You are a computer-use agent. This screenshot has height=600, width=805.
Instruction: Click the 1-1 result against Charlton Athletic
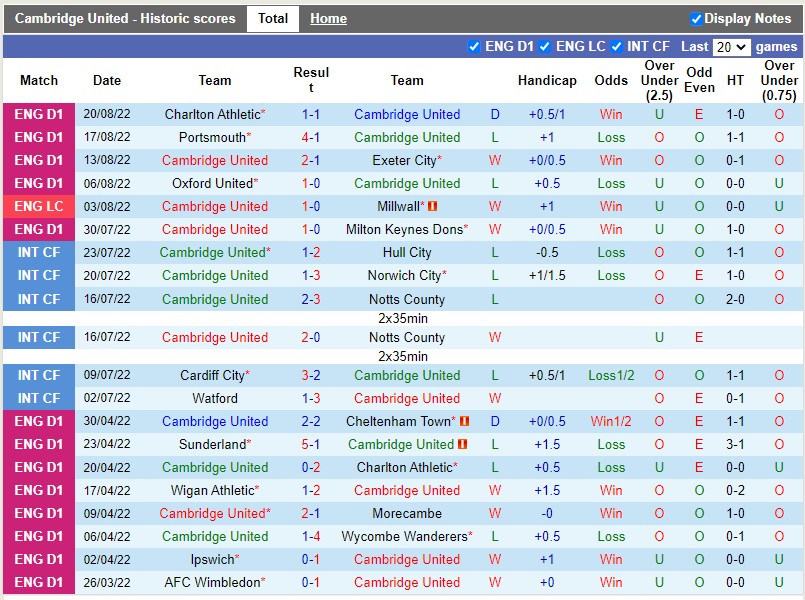point(311,114)
